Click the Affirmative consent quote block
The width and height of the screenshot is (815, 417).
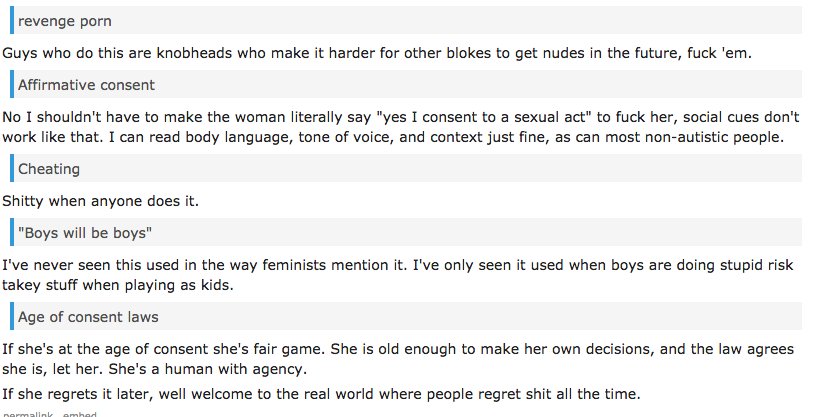405,84
